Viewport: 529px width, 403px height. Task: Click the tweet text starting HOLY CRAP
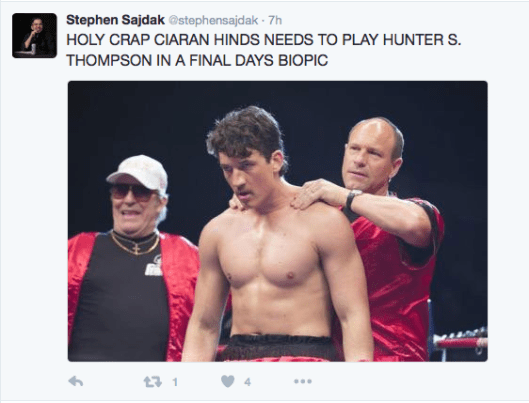pyautogui.click(x=263, y=50)
